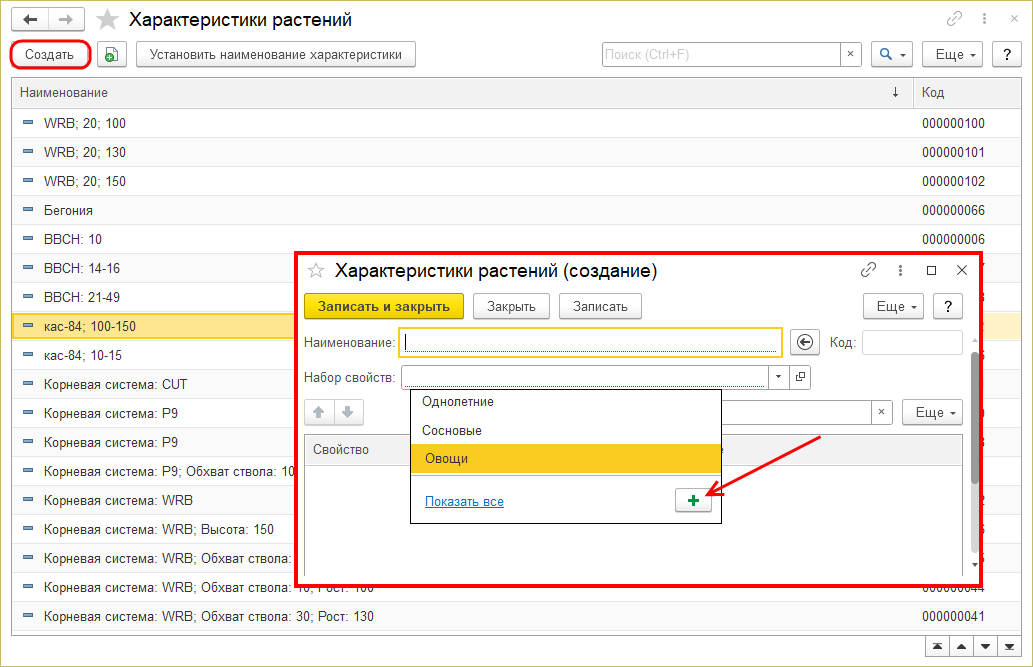Image resolution: width=1033 pixels, height=667 pixels.
Task: Focus the Наименование input field
Action: coord(590,342)
